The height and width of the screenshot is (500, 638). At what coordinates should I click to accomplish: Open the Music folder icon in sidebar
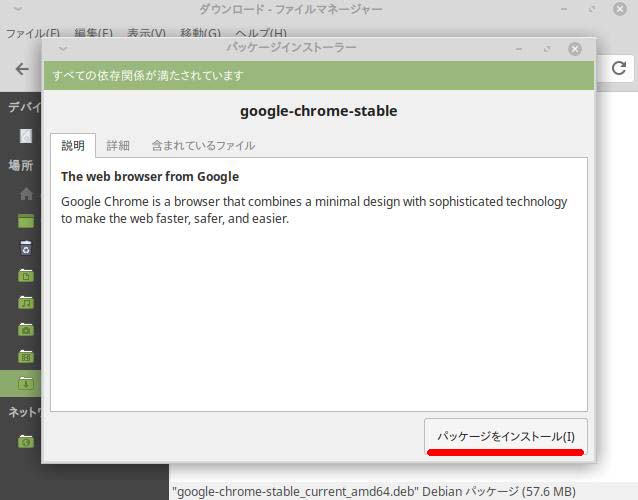[x=26, y=301]
